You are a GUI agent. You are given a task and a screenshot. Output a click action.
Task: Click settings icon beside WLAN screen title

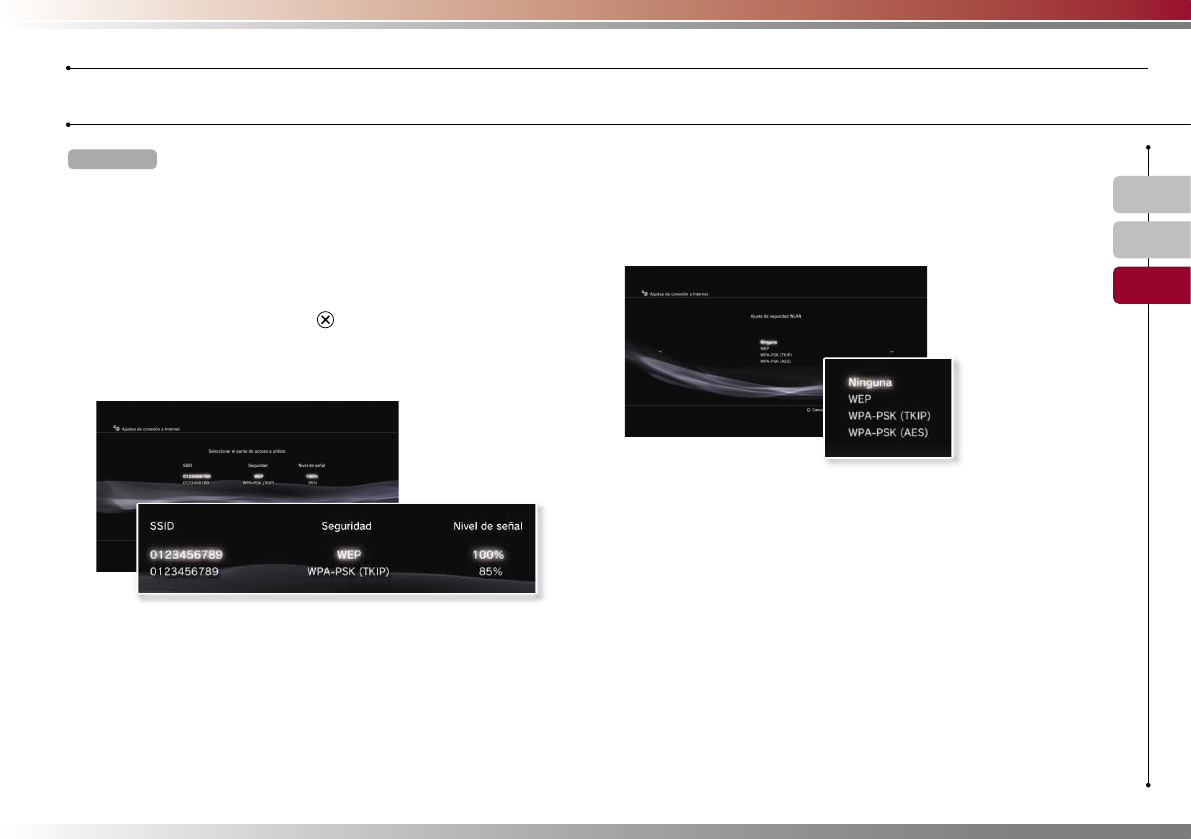[644, 292]
